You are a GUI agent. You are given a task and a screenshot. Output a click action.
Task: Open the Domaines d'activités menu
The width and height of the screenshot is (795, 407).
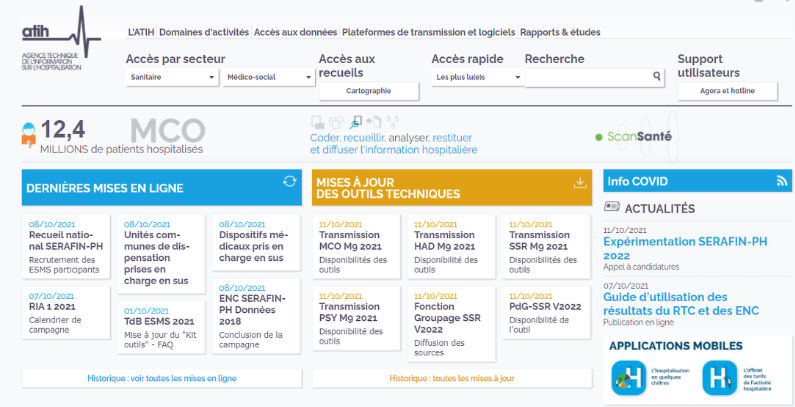click(x=204, y=32)
